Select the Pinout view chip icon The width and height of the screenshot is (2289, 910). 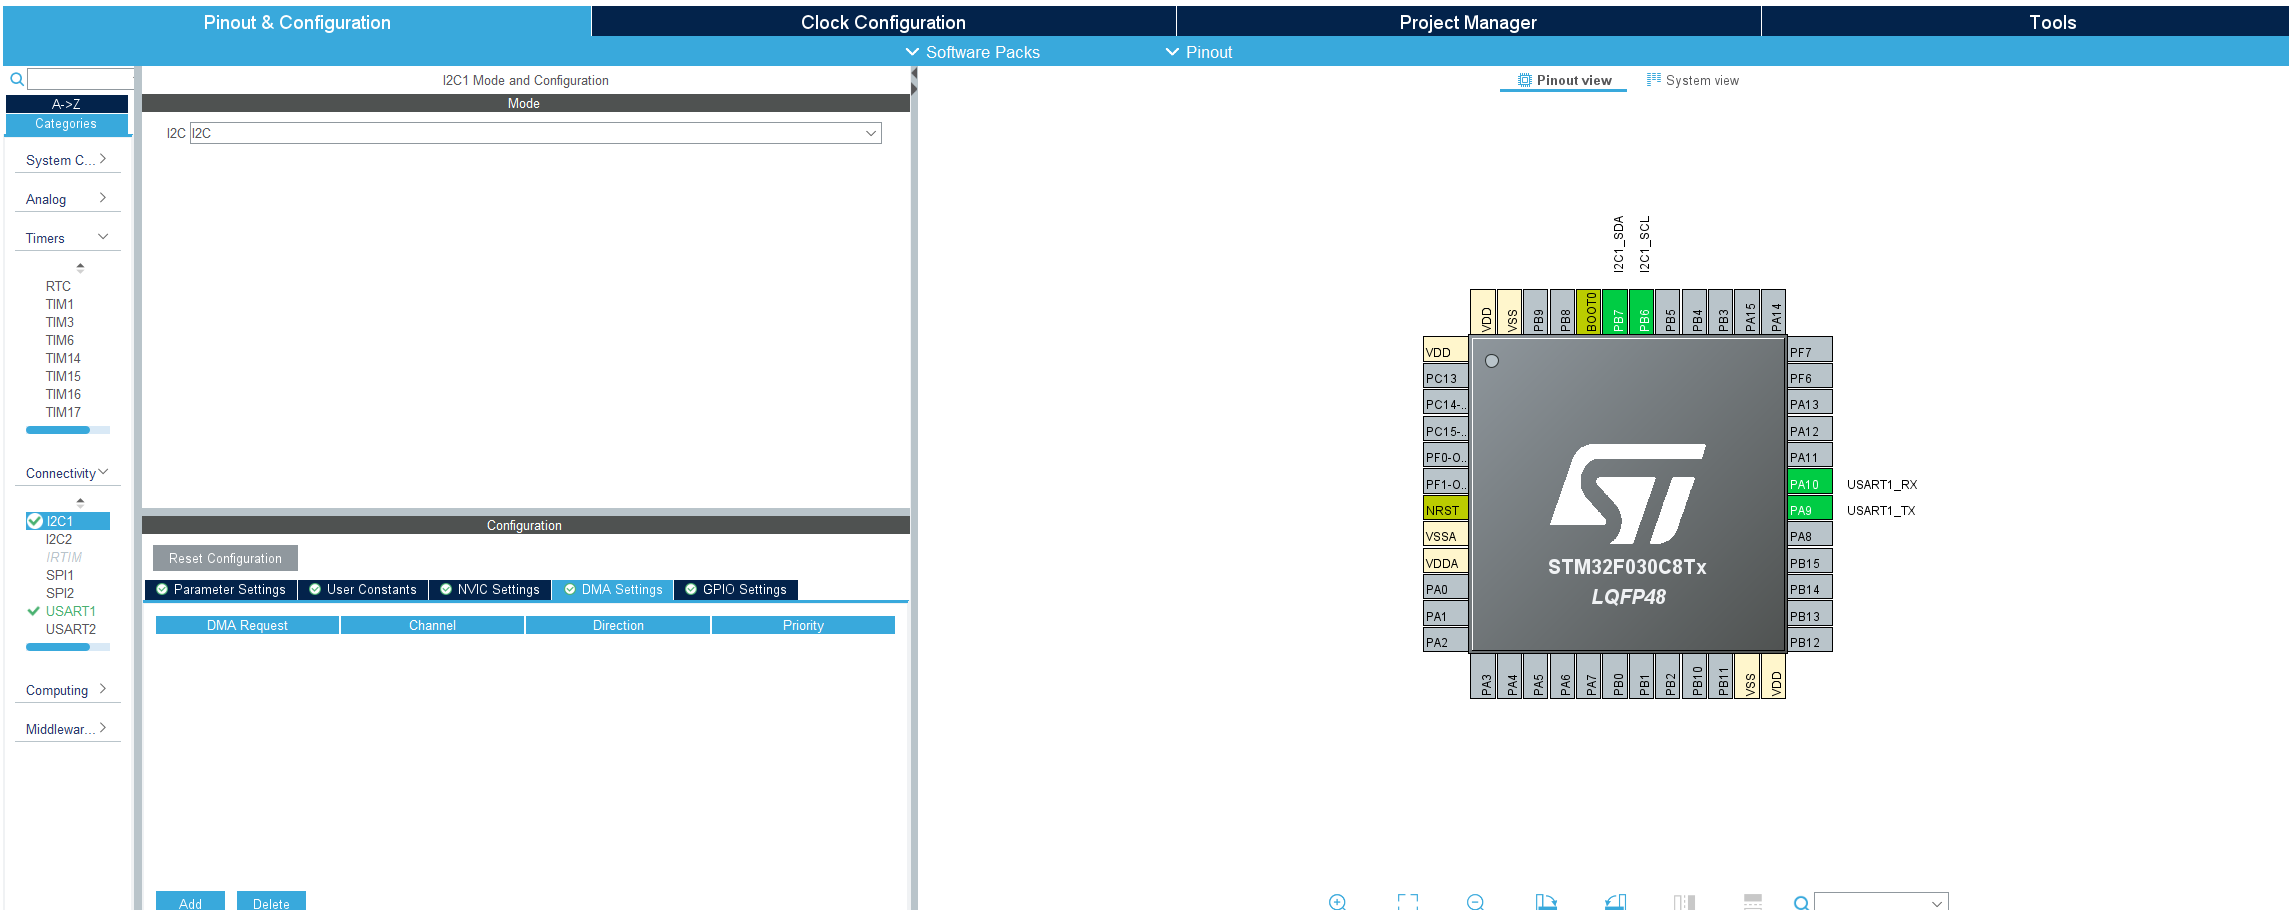point(1524,80)
